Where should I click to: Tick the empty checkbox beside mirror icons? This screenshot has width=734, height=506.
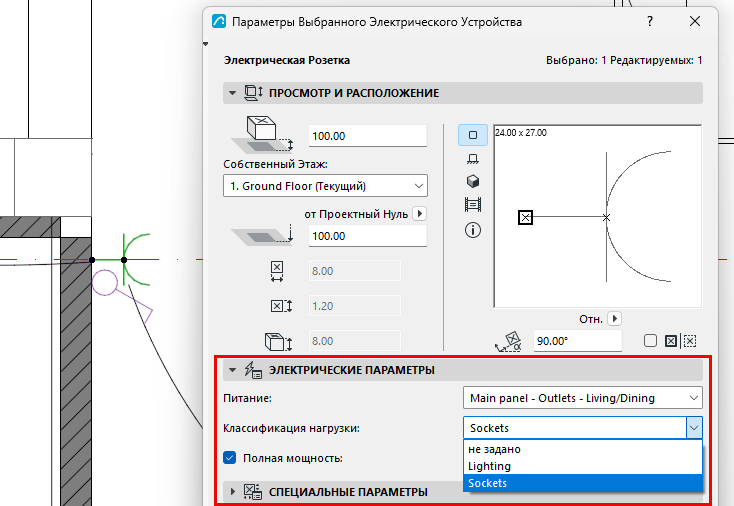point(650,341)
